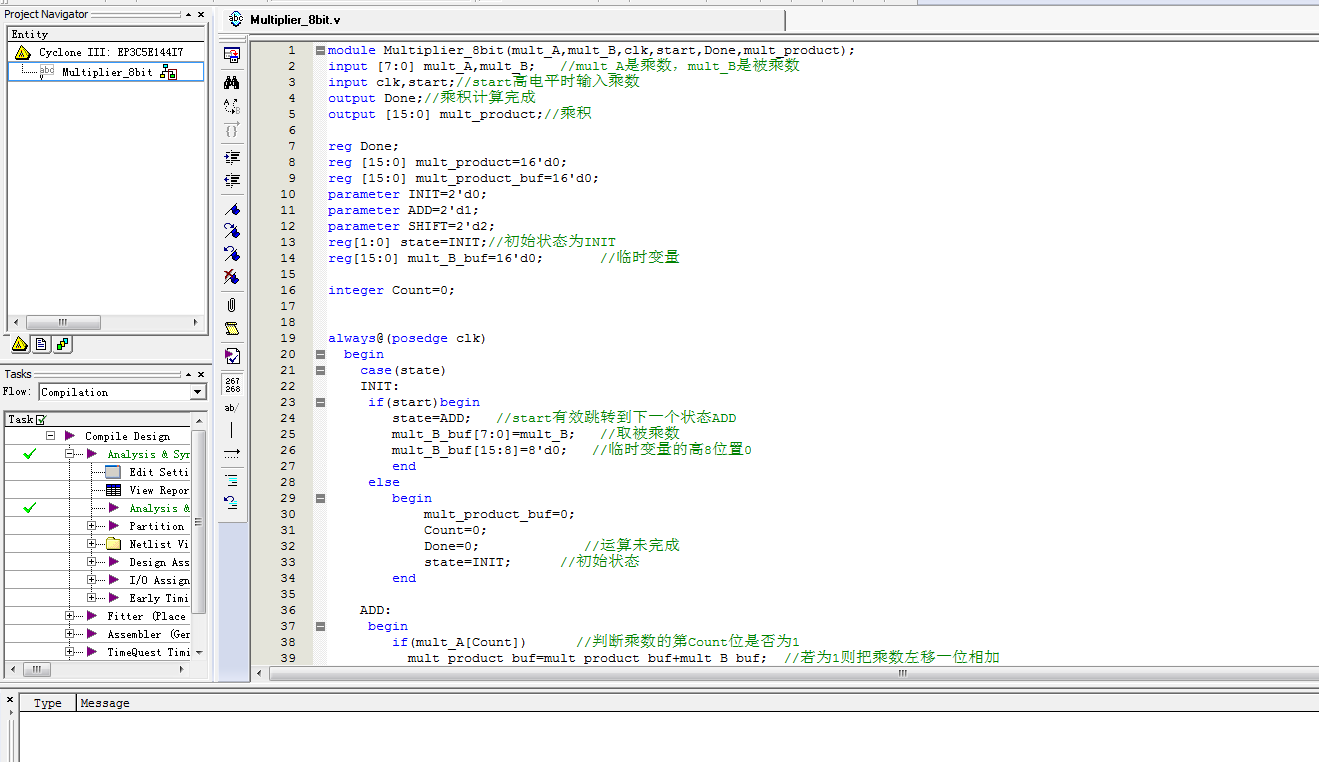This screenshot has width=1319, height=762.
Task: Select the match-delimiter braces icon
Action: pos(231,128)
